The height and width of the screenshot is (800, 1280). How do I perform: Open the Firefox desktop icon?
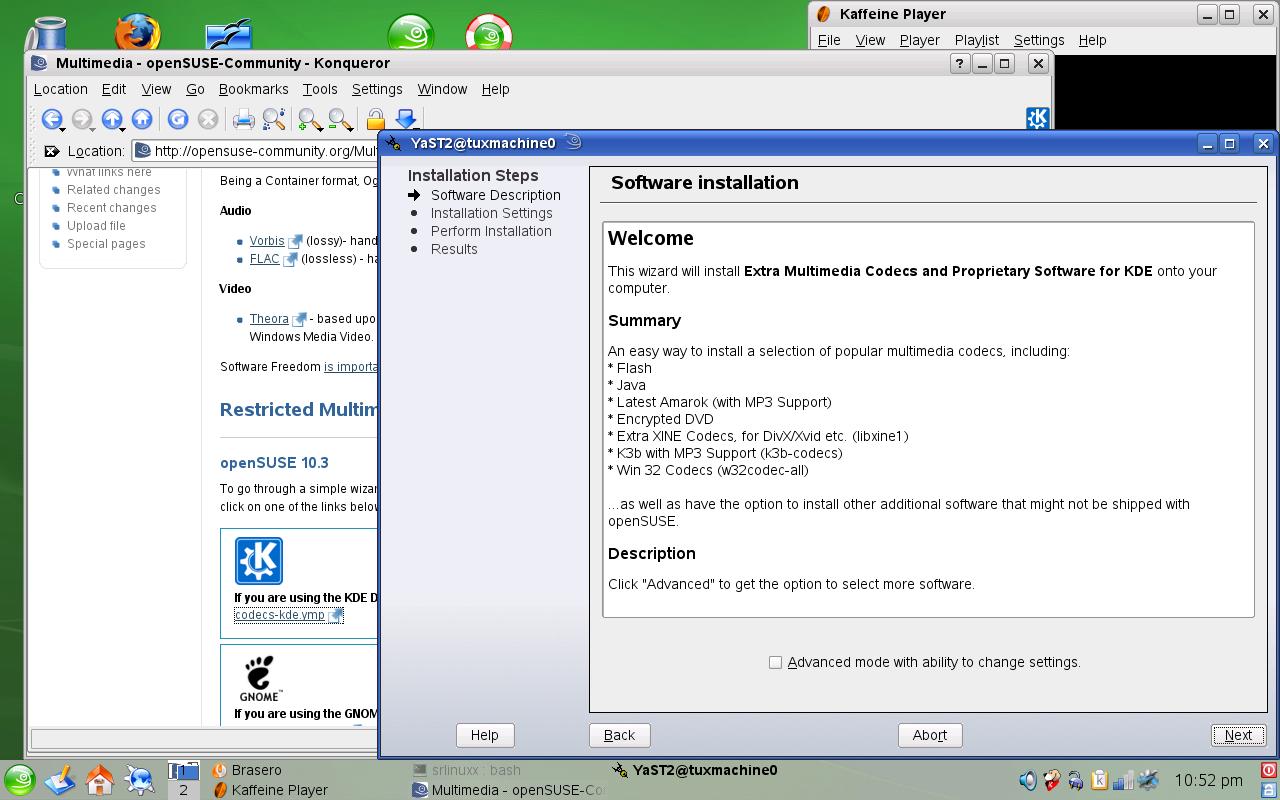(x=138, y=32)
